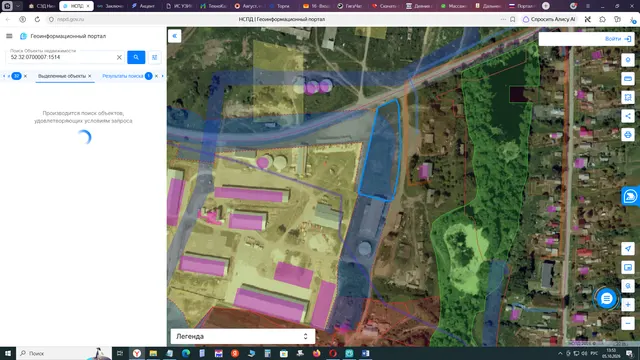Open Firefox from the taskbar
640x360 pixels.
point(316,353)
